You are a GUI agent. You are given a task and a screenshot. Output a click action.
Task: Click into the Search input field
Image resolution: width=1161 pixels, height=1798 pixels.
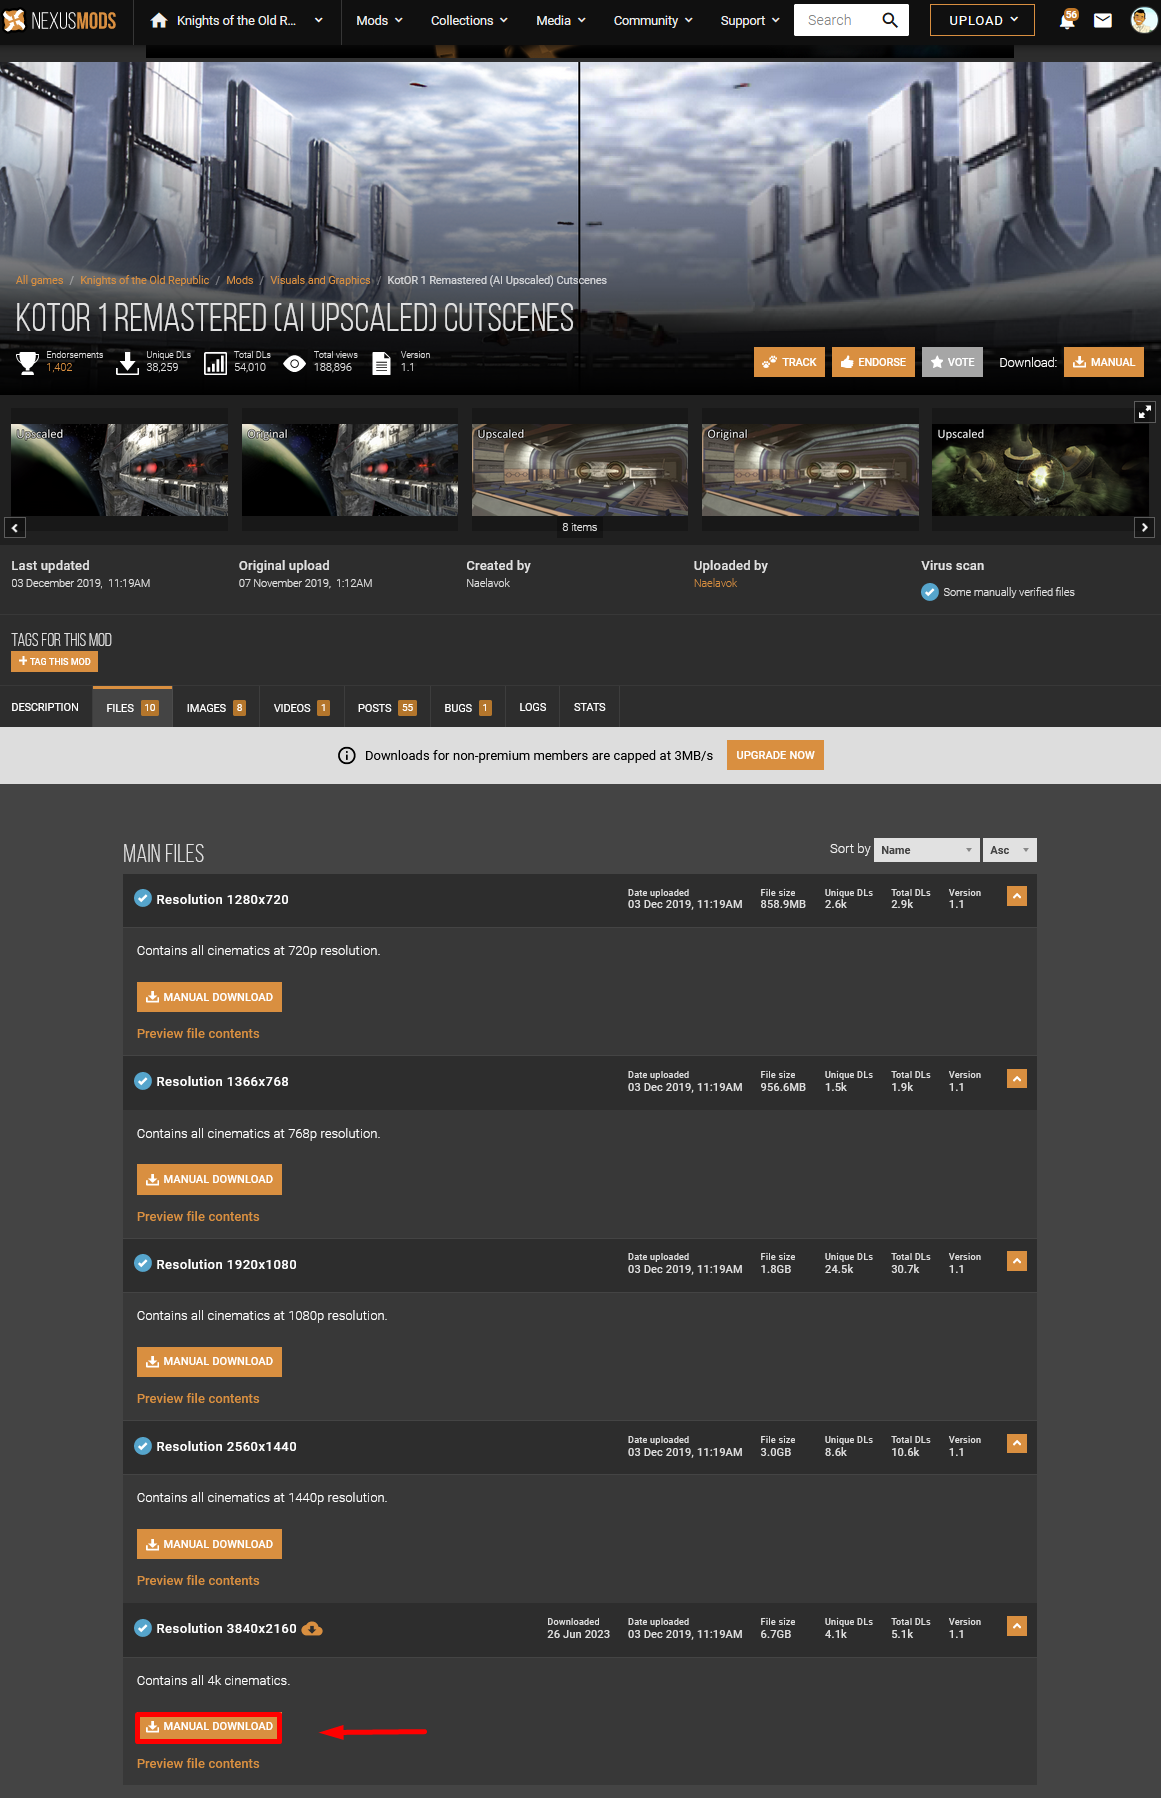tap(836, 20)
